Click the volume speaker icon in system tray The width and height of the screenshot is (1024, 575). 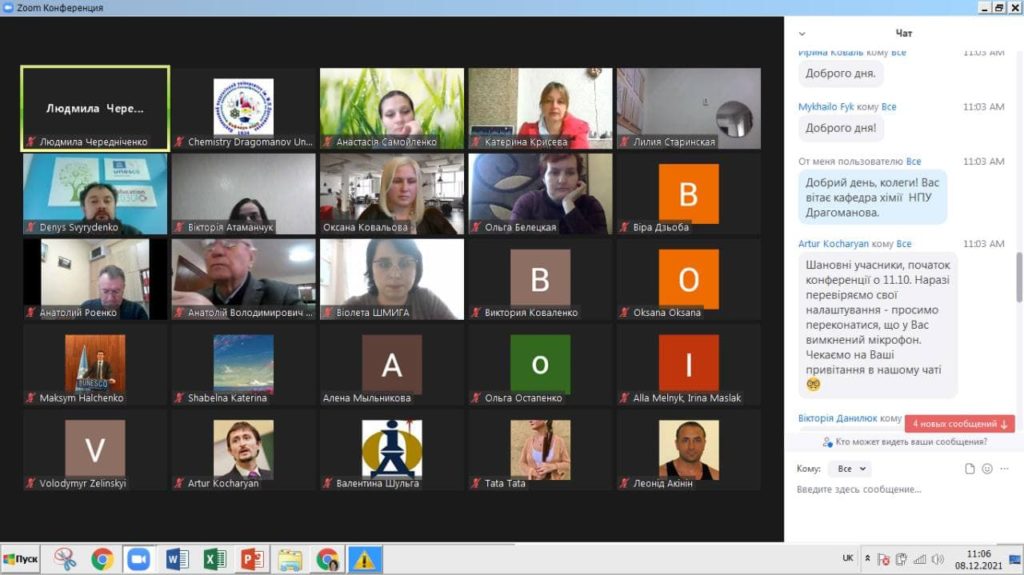pos(937,559)
